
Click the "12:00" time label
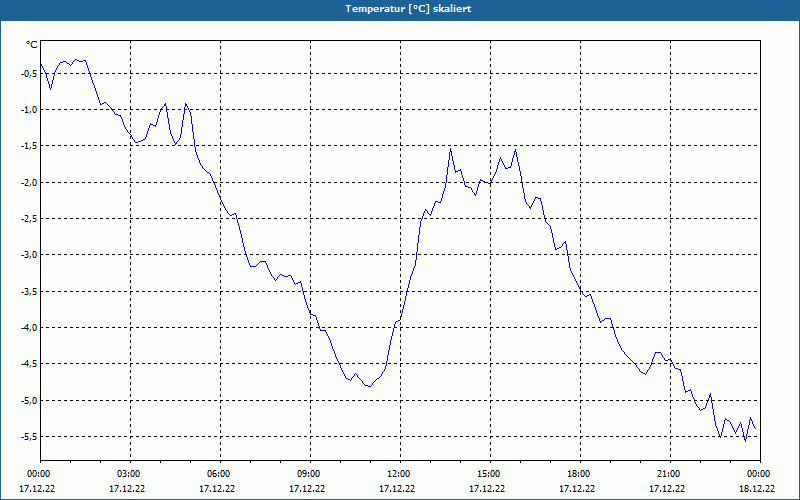[400, 474]
